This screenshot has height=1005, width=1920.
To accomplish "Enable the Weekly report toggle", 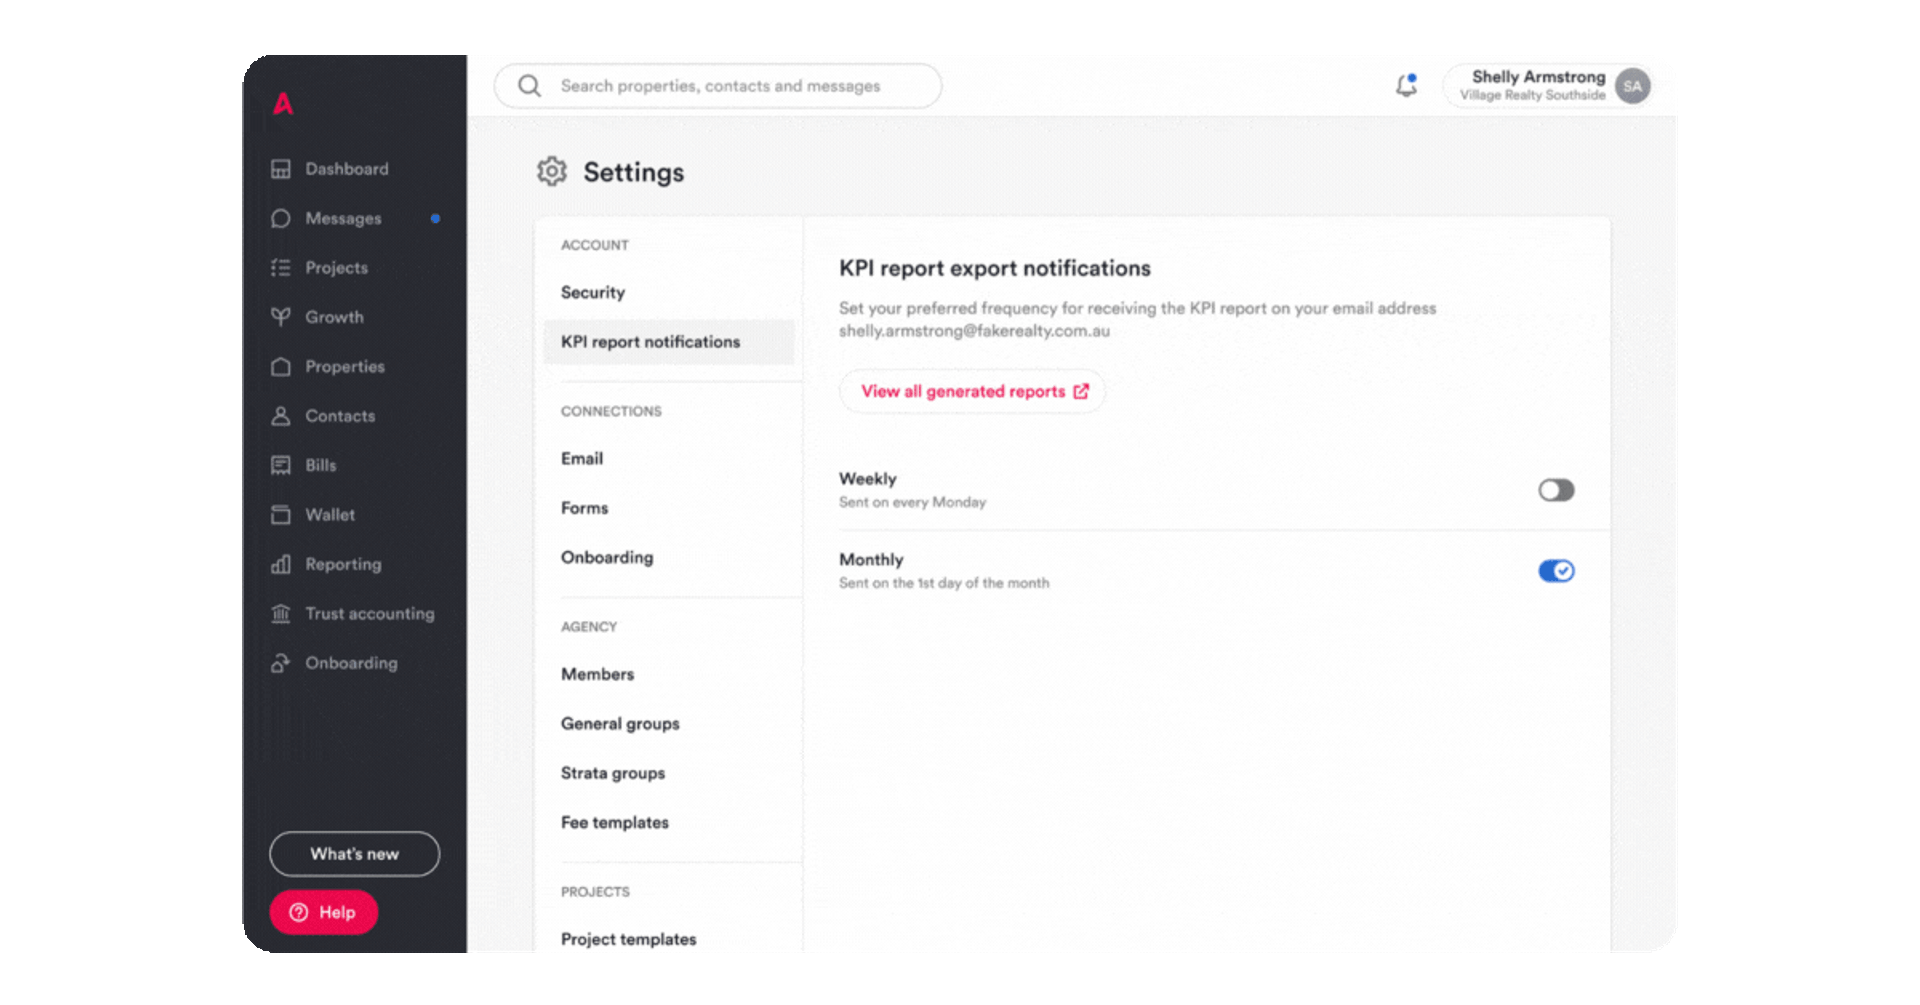I will (1556, 490).
